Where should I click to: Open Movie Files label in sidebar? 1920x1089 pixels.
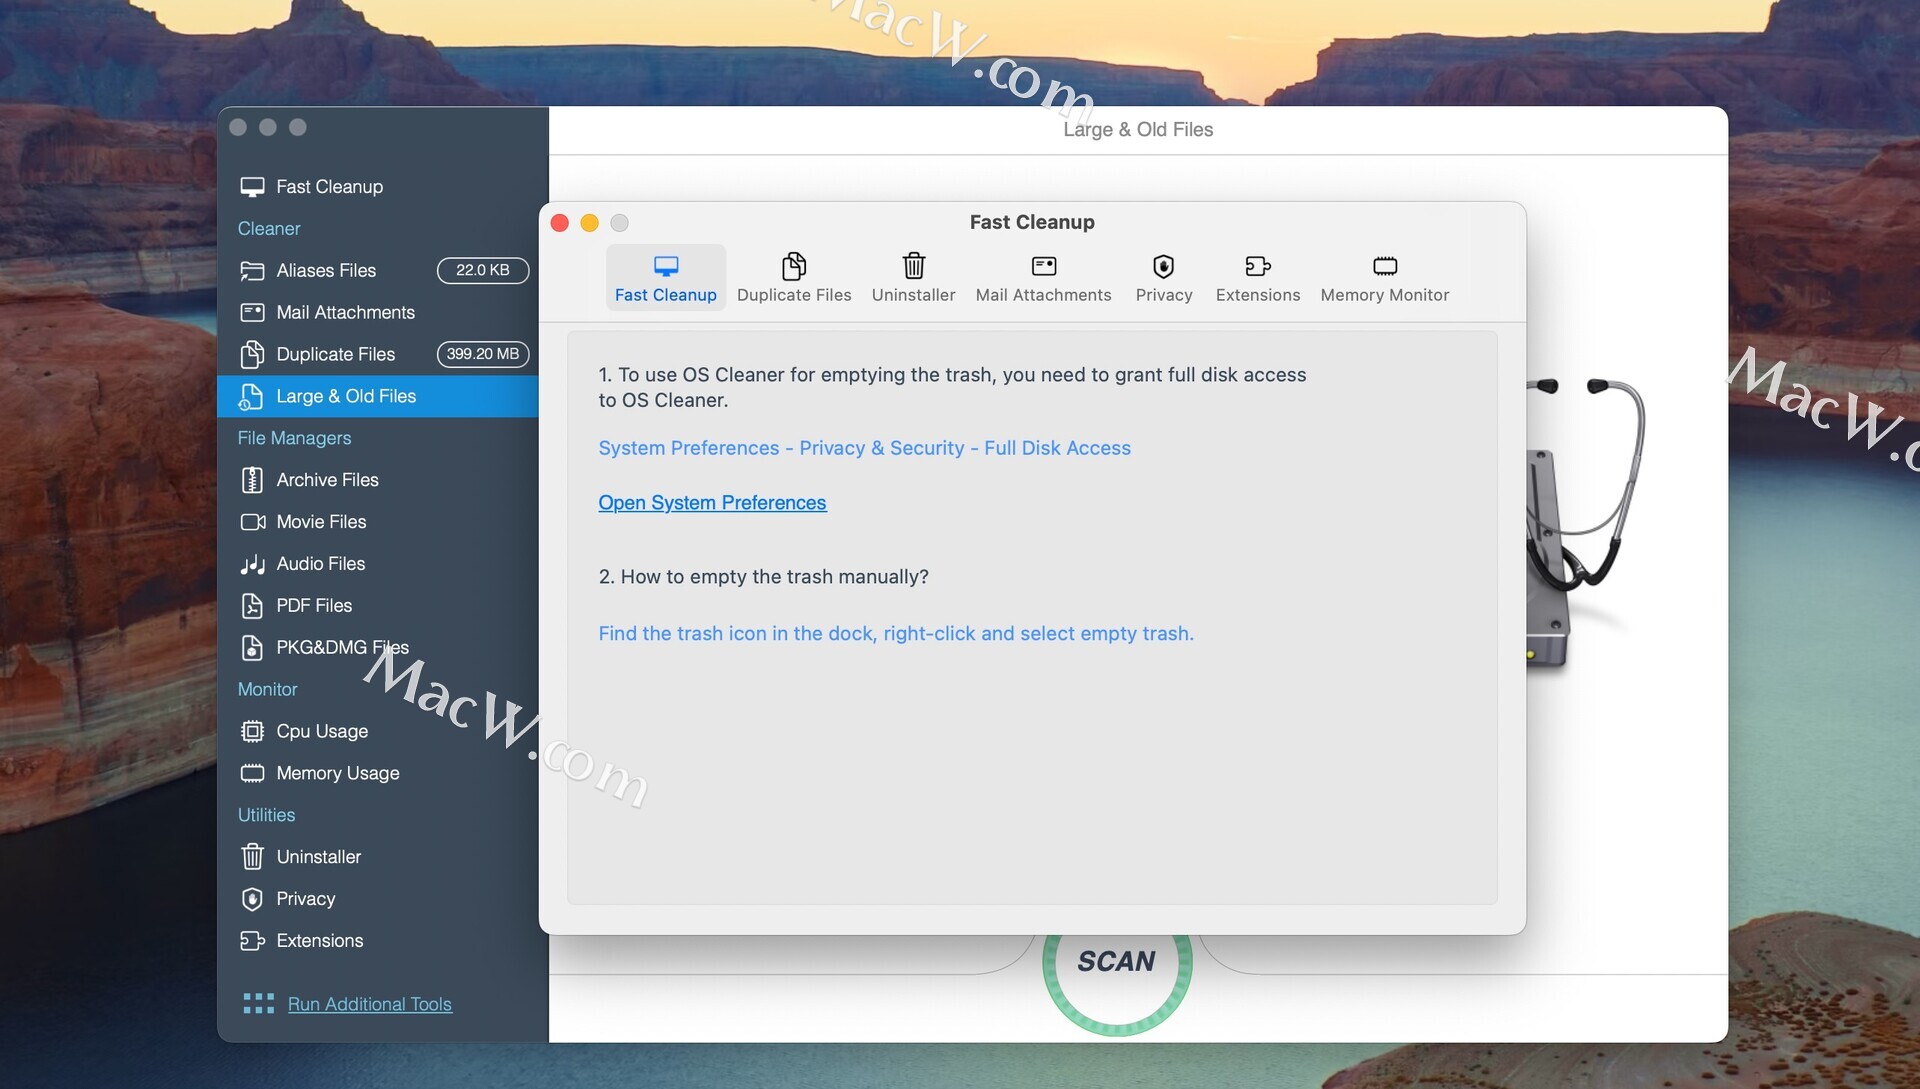coord(321,522)
